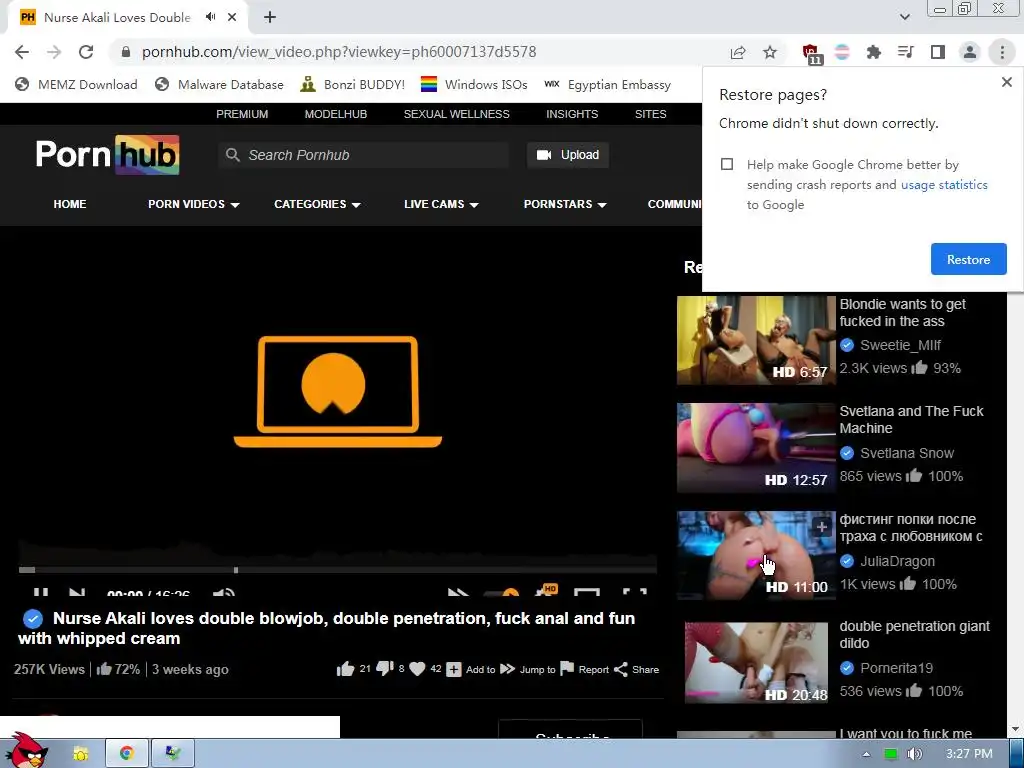Close the Restore pages popup
Viewport: 1024px width, 768px height.
(x=1006, y=82)
